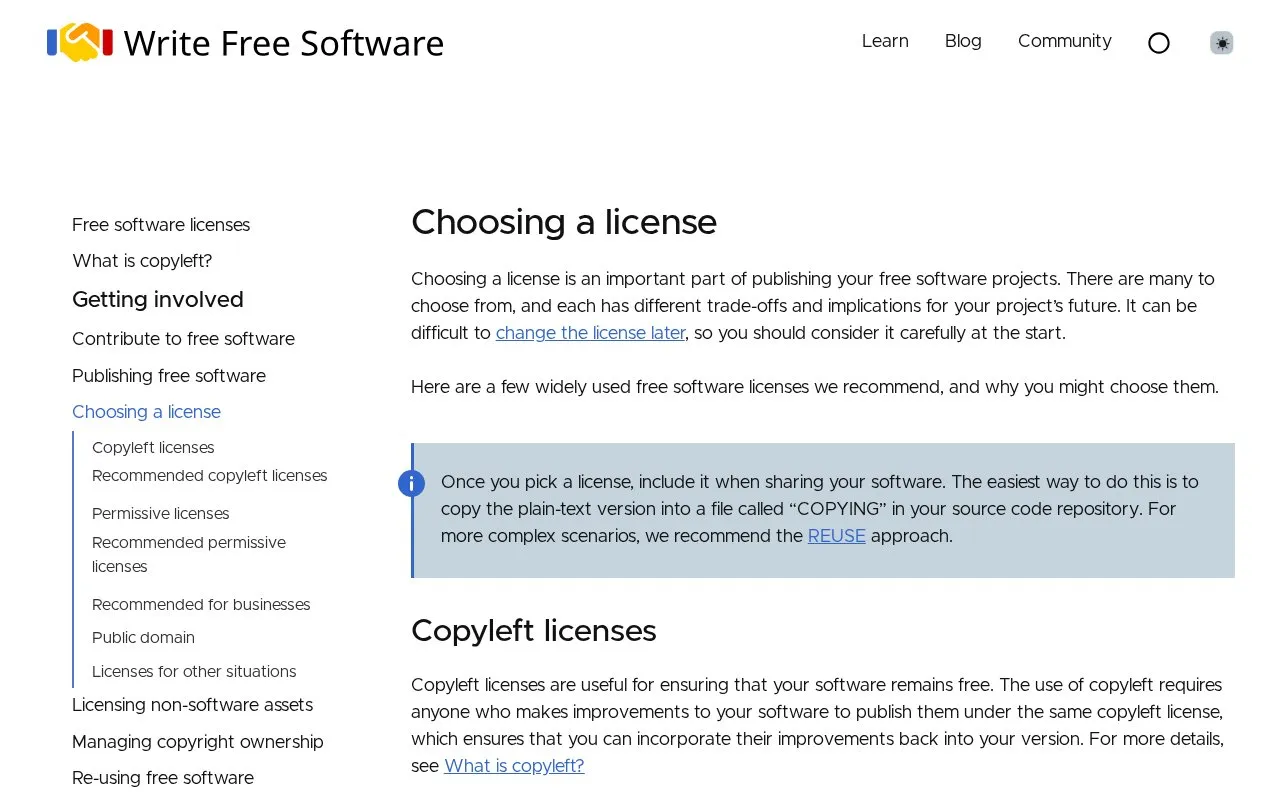Viewport: 1280px width, 800px height.
Task: Click the Write Free Software handshake logo
Action: tap(80, 42)
